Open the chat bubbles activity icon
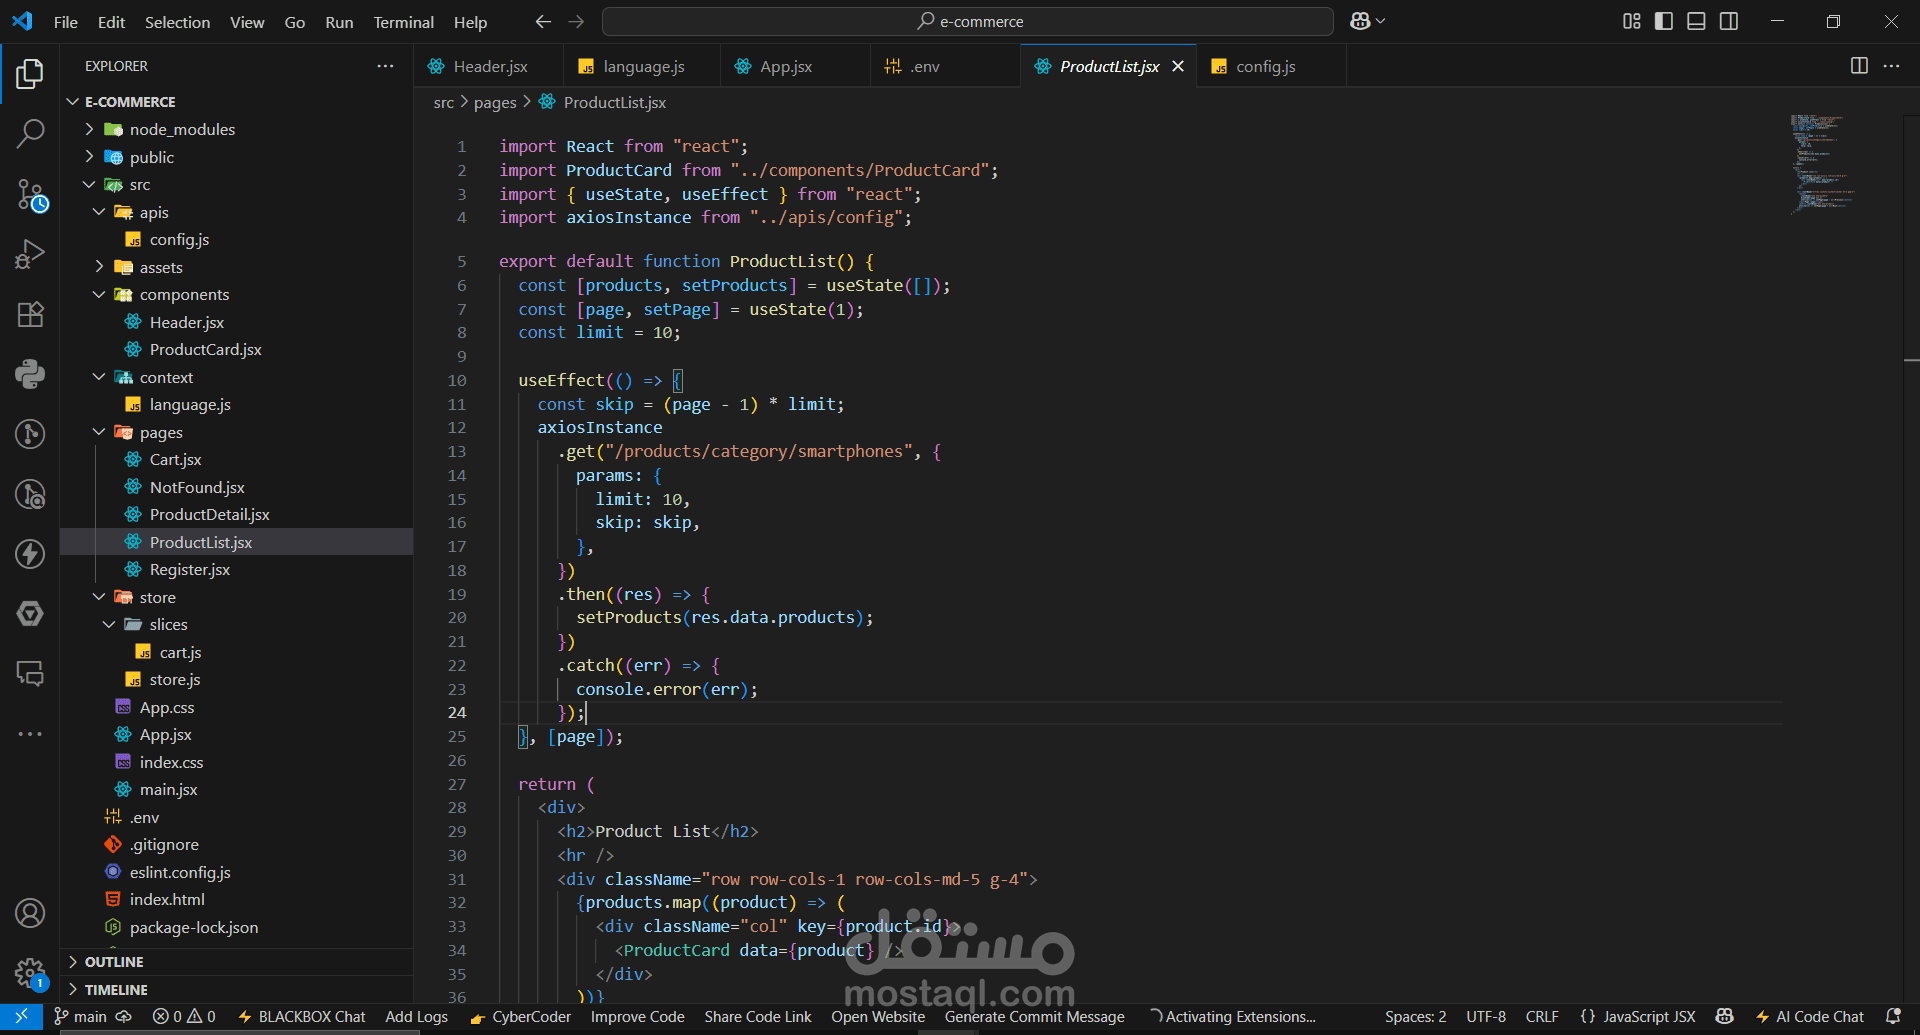The width and height of the screenshot is (1920, 1035). [x=30, y=674]
